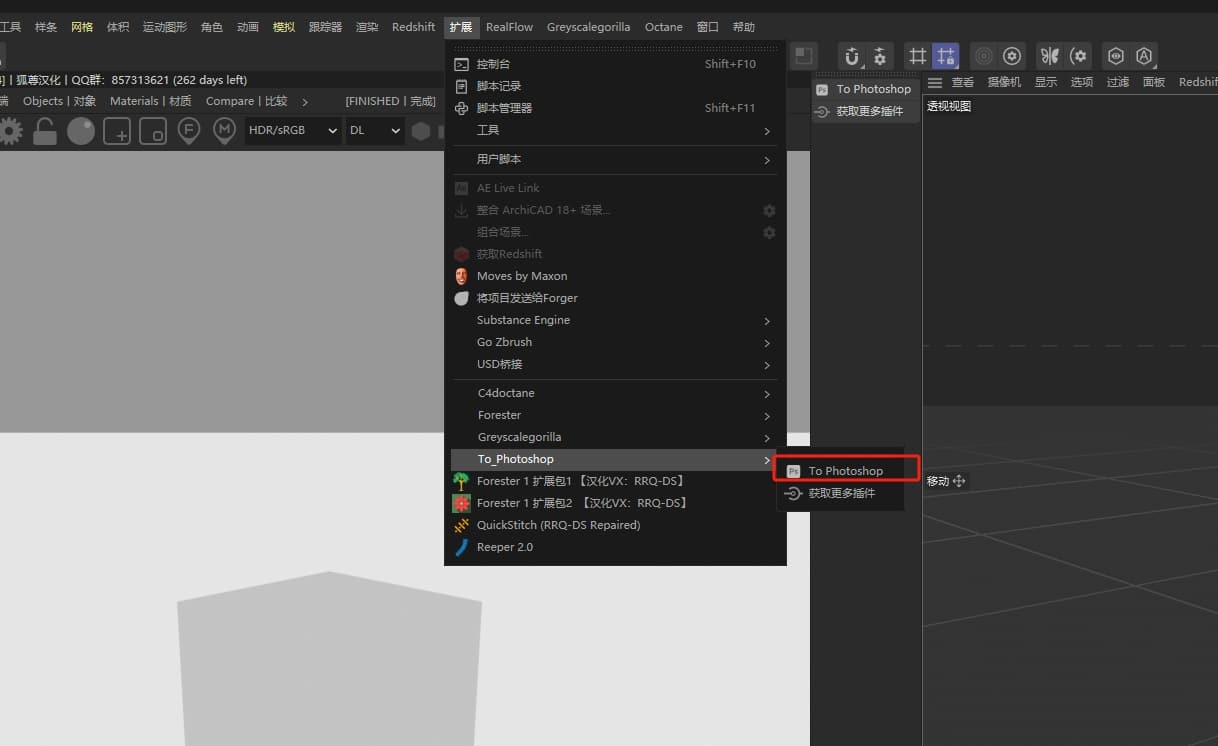Open the 跟踪器 menu

(325, 27)
